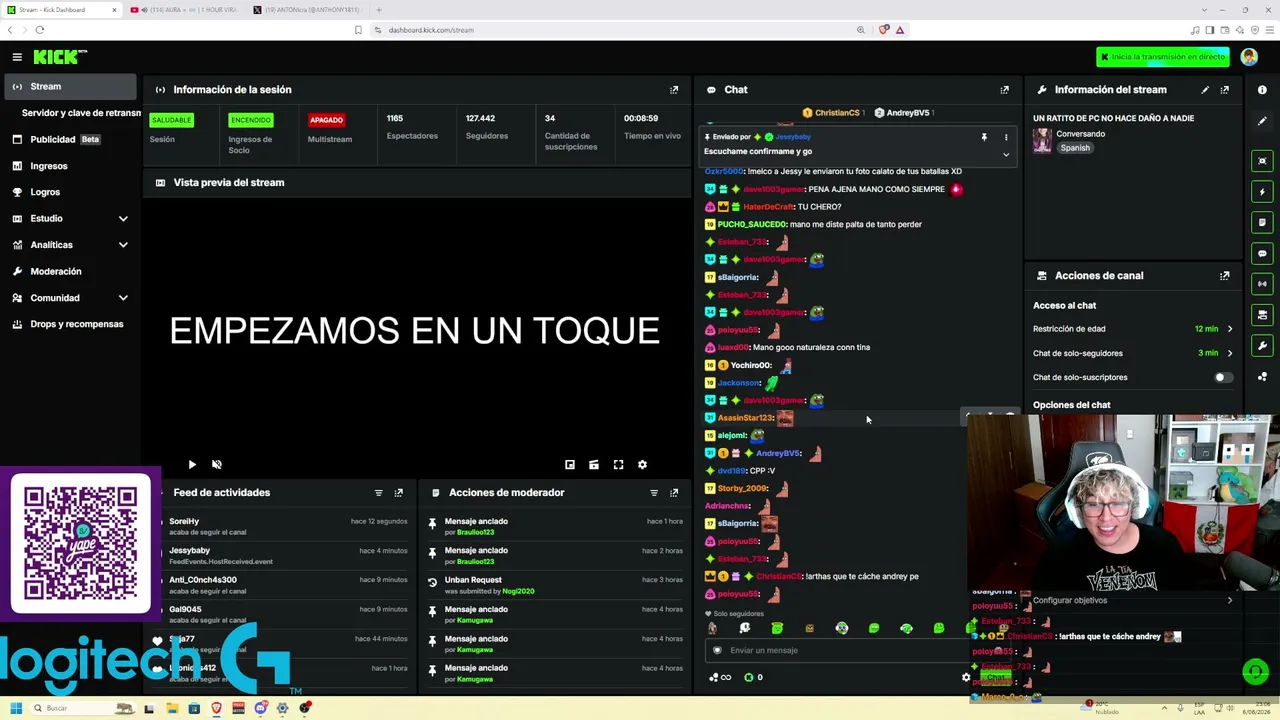Filter the Acciones de moderador list

coord(654,493)
